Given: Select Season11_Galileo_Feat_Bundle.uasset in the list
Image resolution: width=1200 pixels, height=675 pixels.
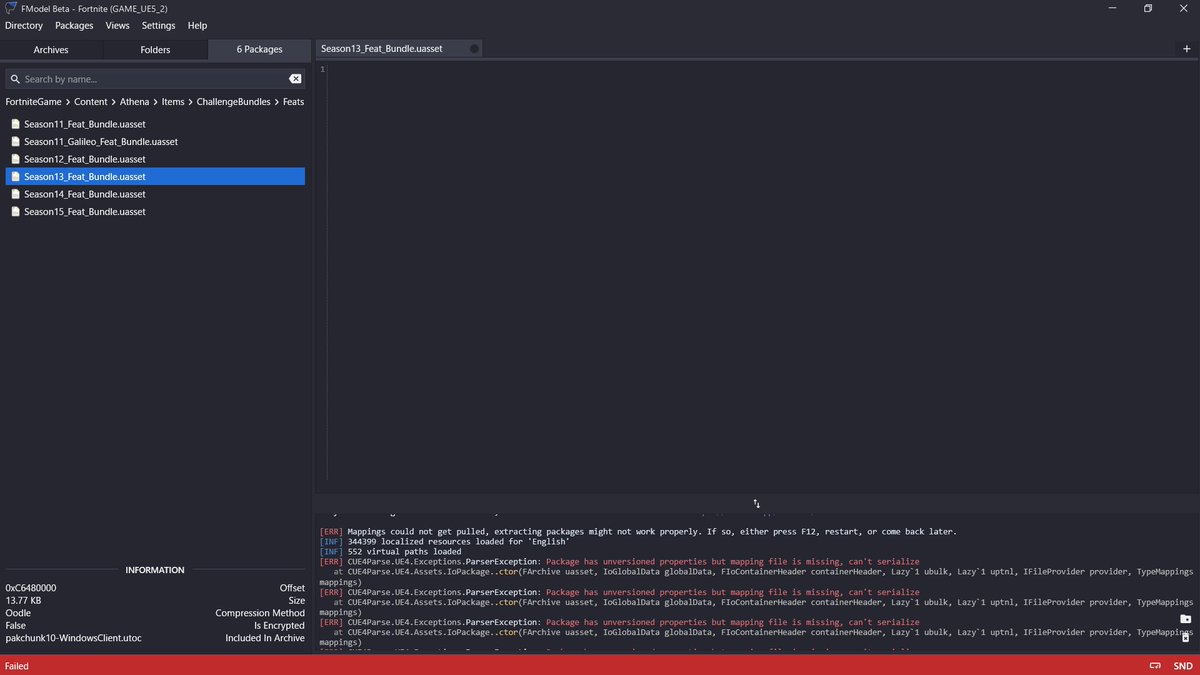Looking at the screenshot, I should pyautogui.click(x=155, y=142).
